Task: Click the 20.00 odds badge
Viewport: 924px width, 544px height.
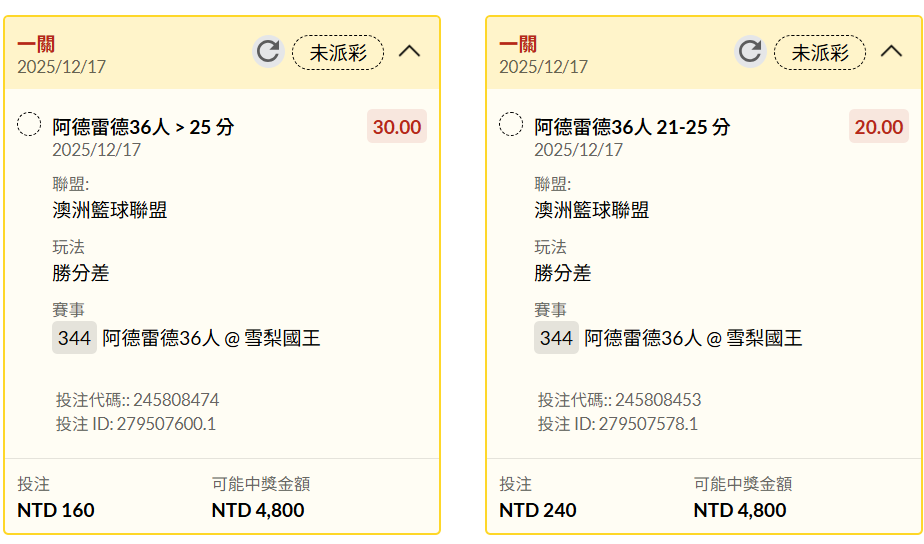Action: 879,127
